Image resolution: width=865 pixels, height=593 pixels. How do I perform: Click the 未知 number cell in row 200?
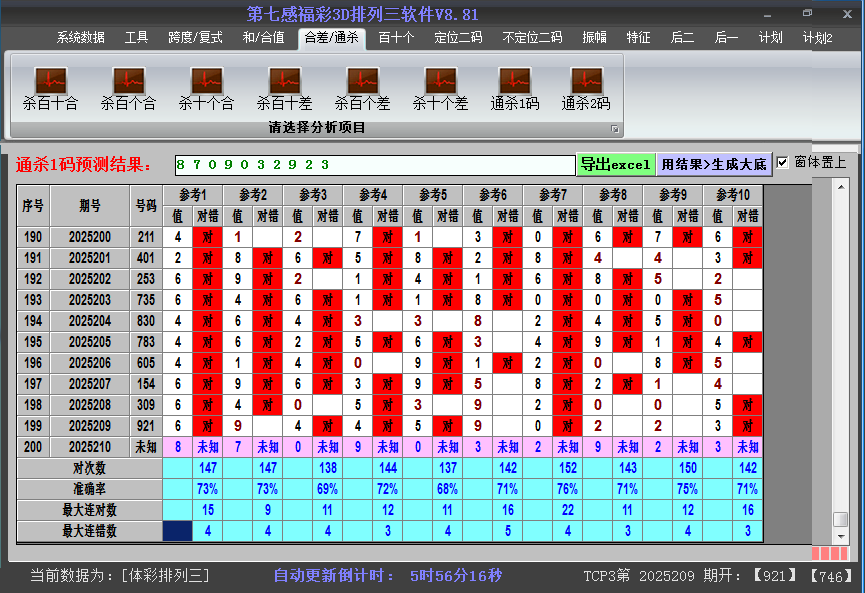pyautogui.click(x=146, y=447)
